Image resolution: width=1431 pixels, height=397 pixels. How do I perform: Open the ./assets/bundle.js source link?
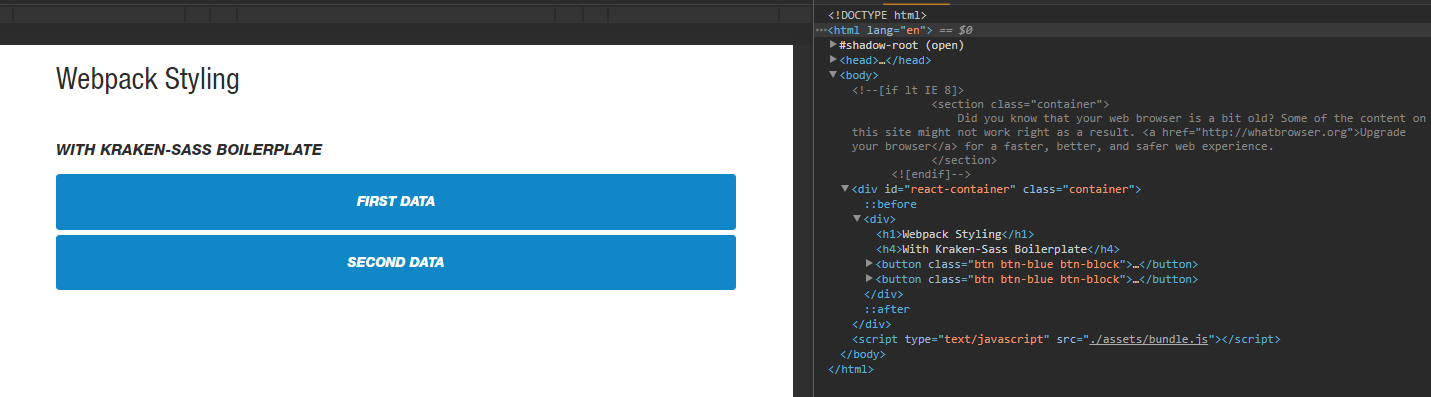click(x=1151, y=340)
